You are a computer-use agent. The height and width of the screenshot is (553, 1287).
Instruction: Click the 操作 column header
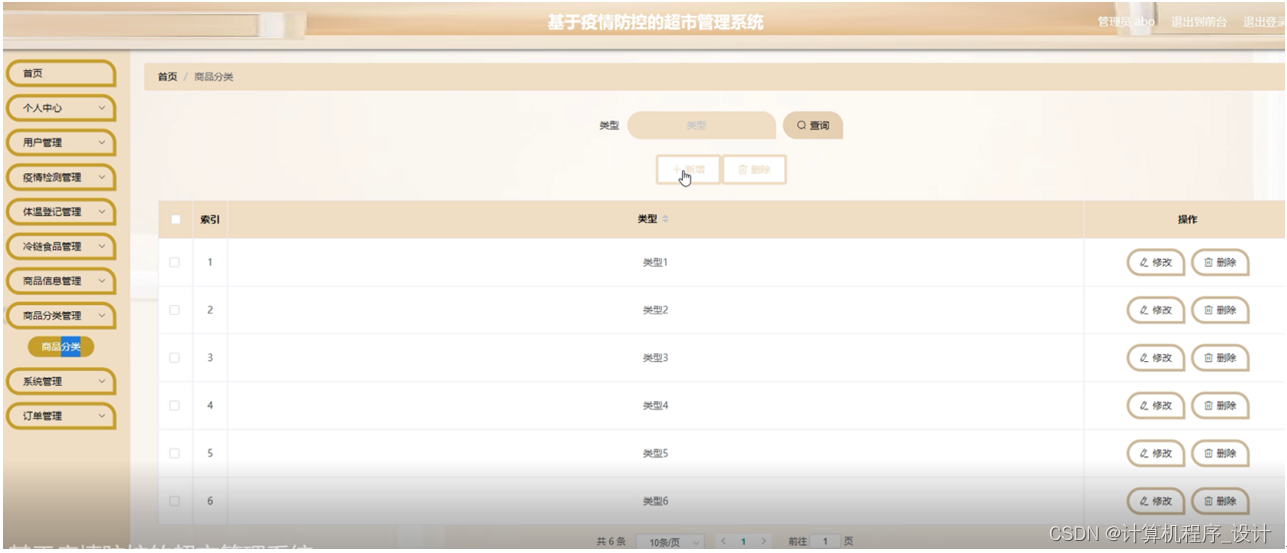(x=1187, y=219)
